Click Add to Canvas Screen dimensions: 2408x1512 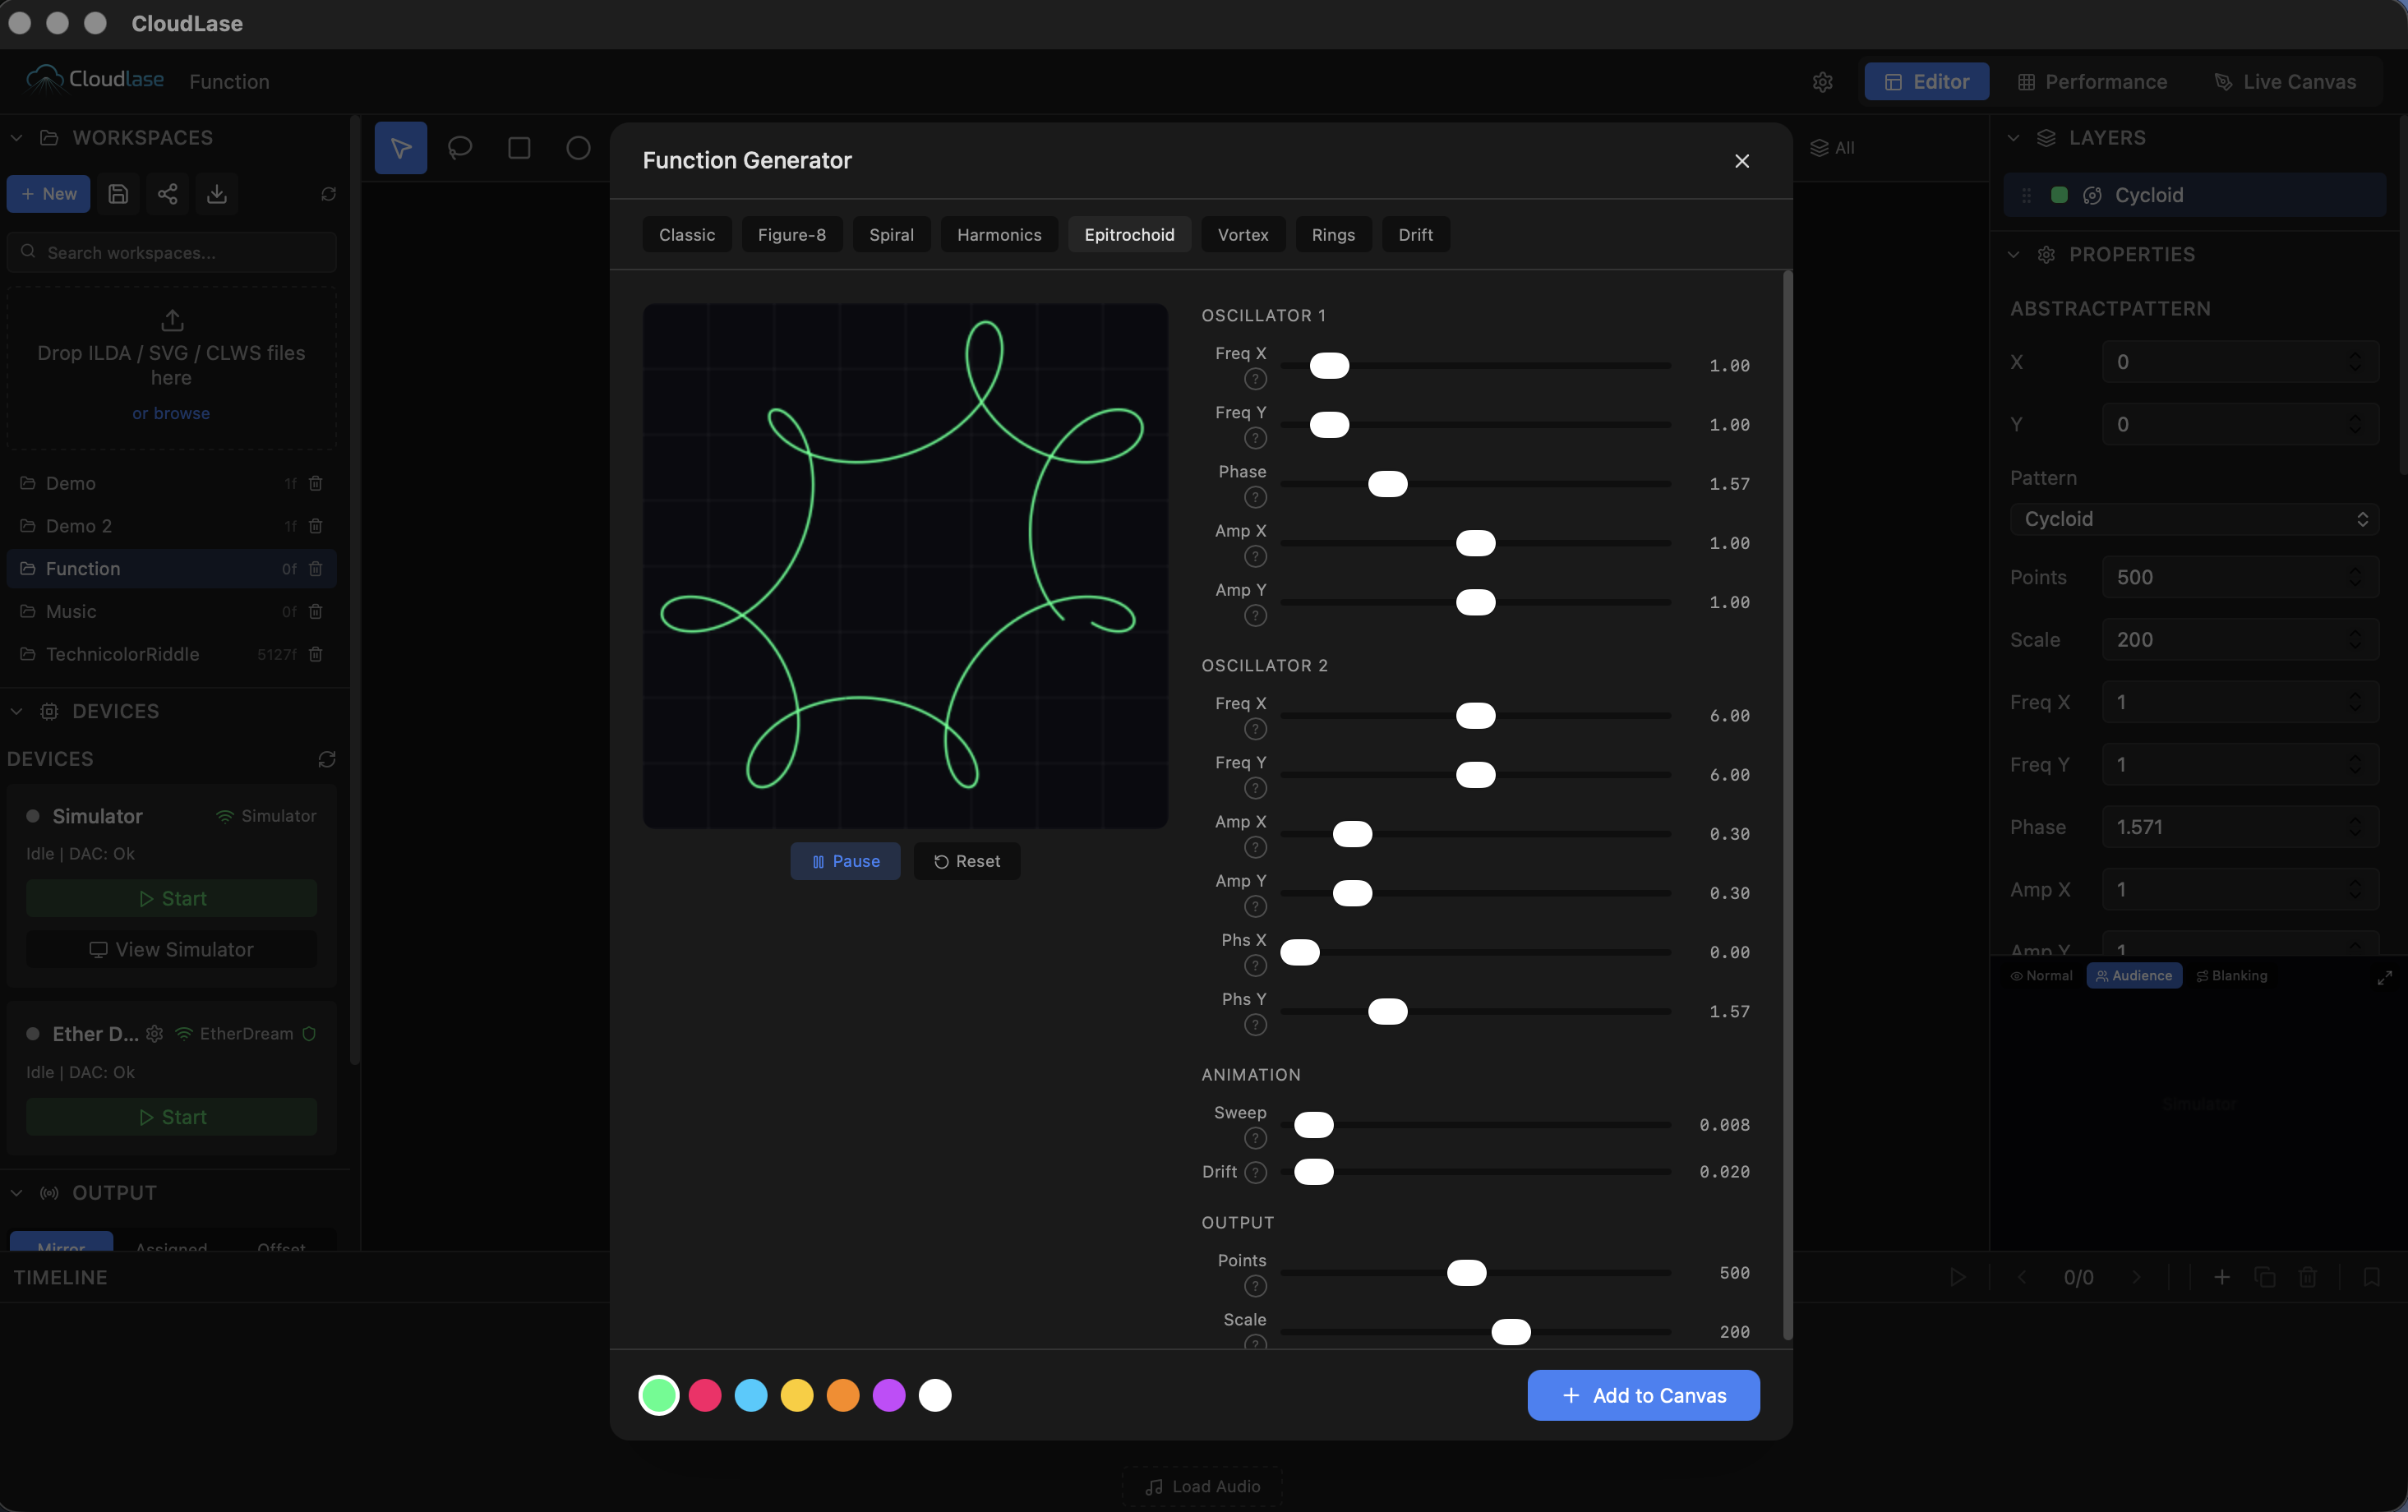pos(1642,1395)
